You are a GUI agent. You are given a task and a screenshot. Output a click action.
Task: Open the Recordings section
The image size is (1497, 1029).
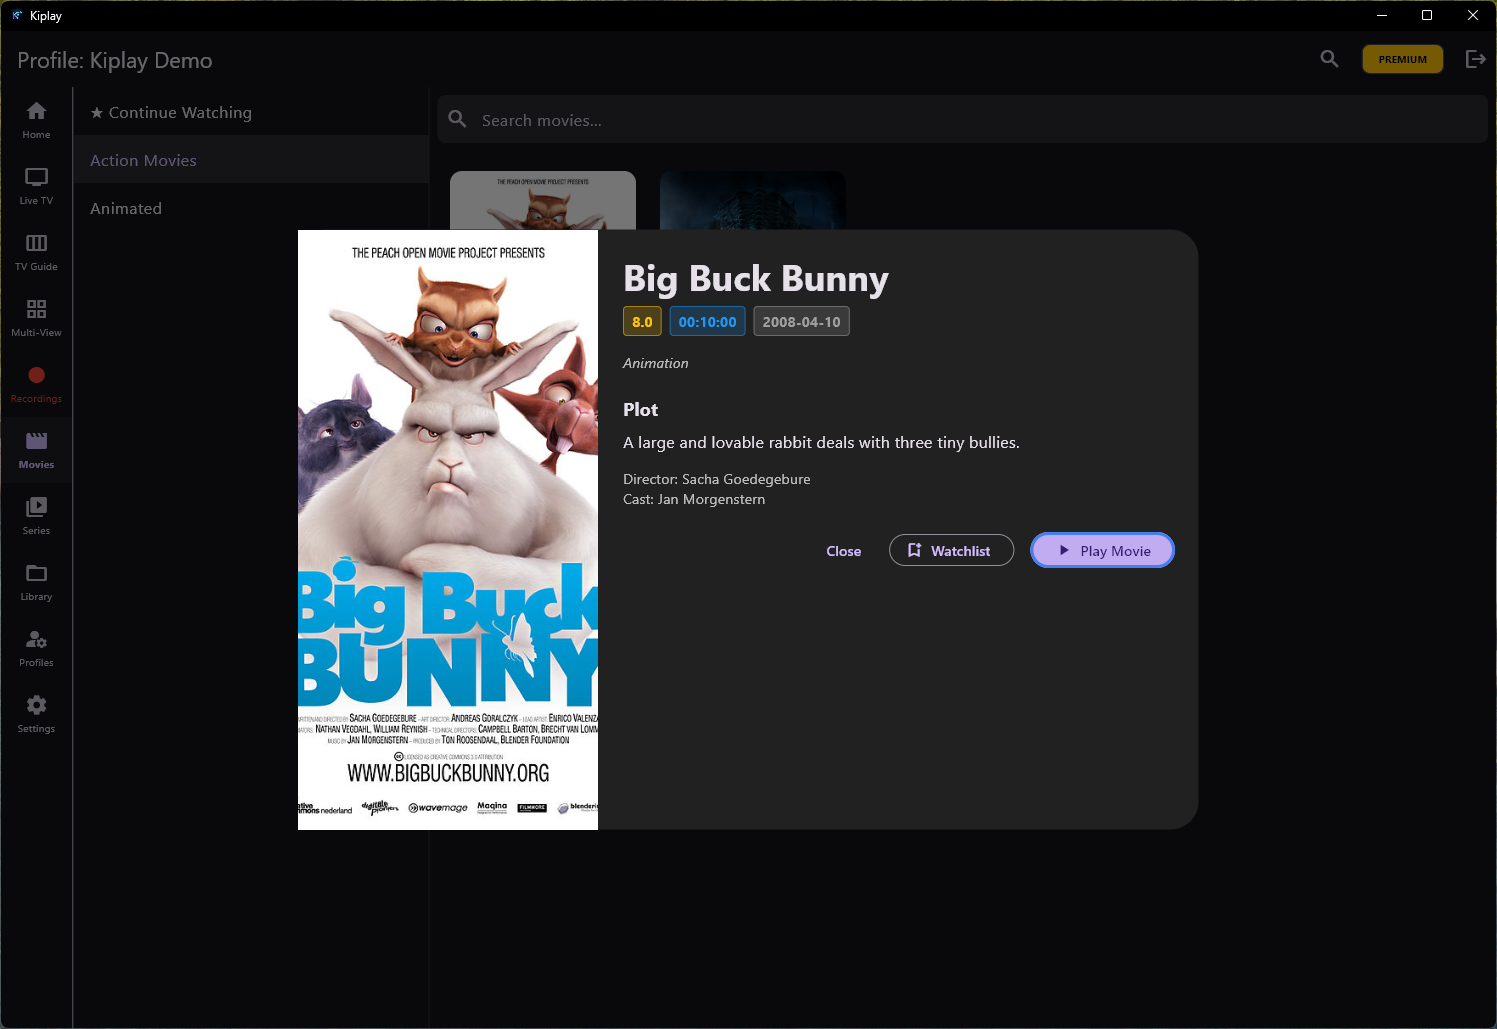[36, 383]
